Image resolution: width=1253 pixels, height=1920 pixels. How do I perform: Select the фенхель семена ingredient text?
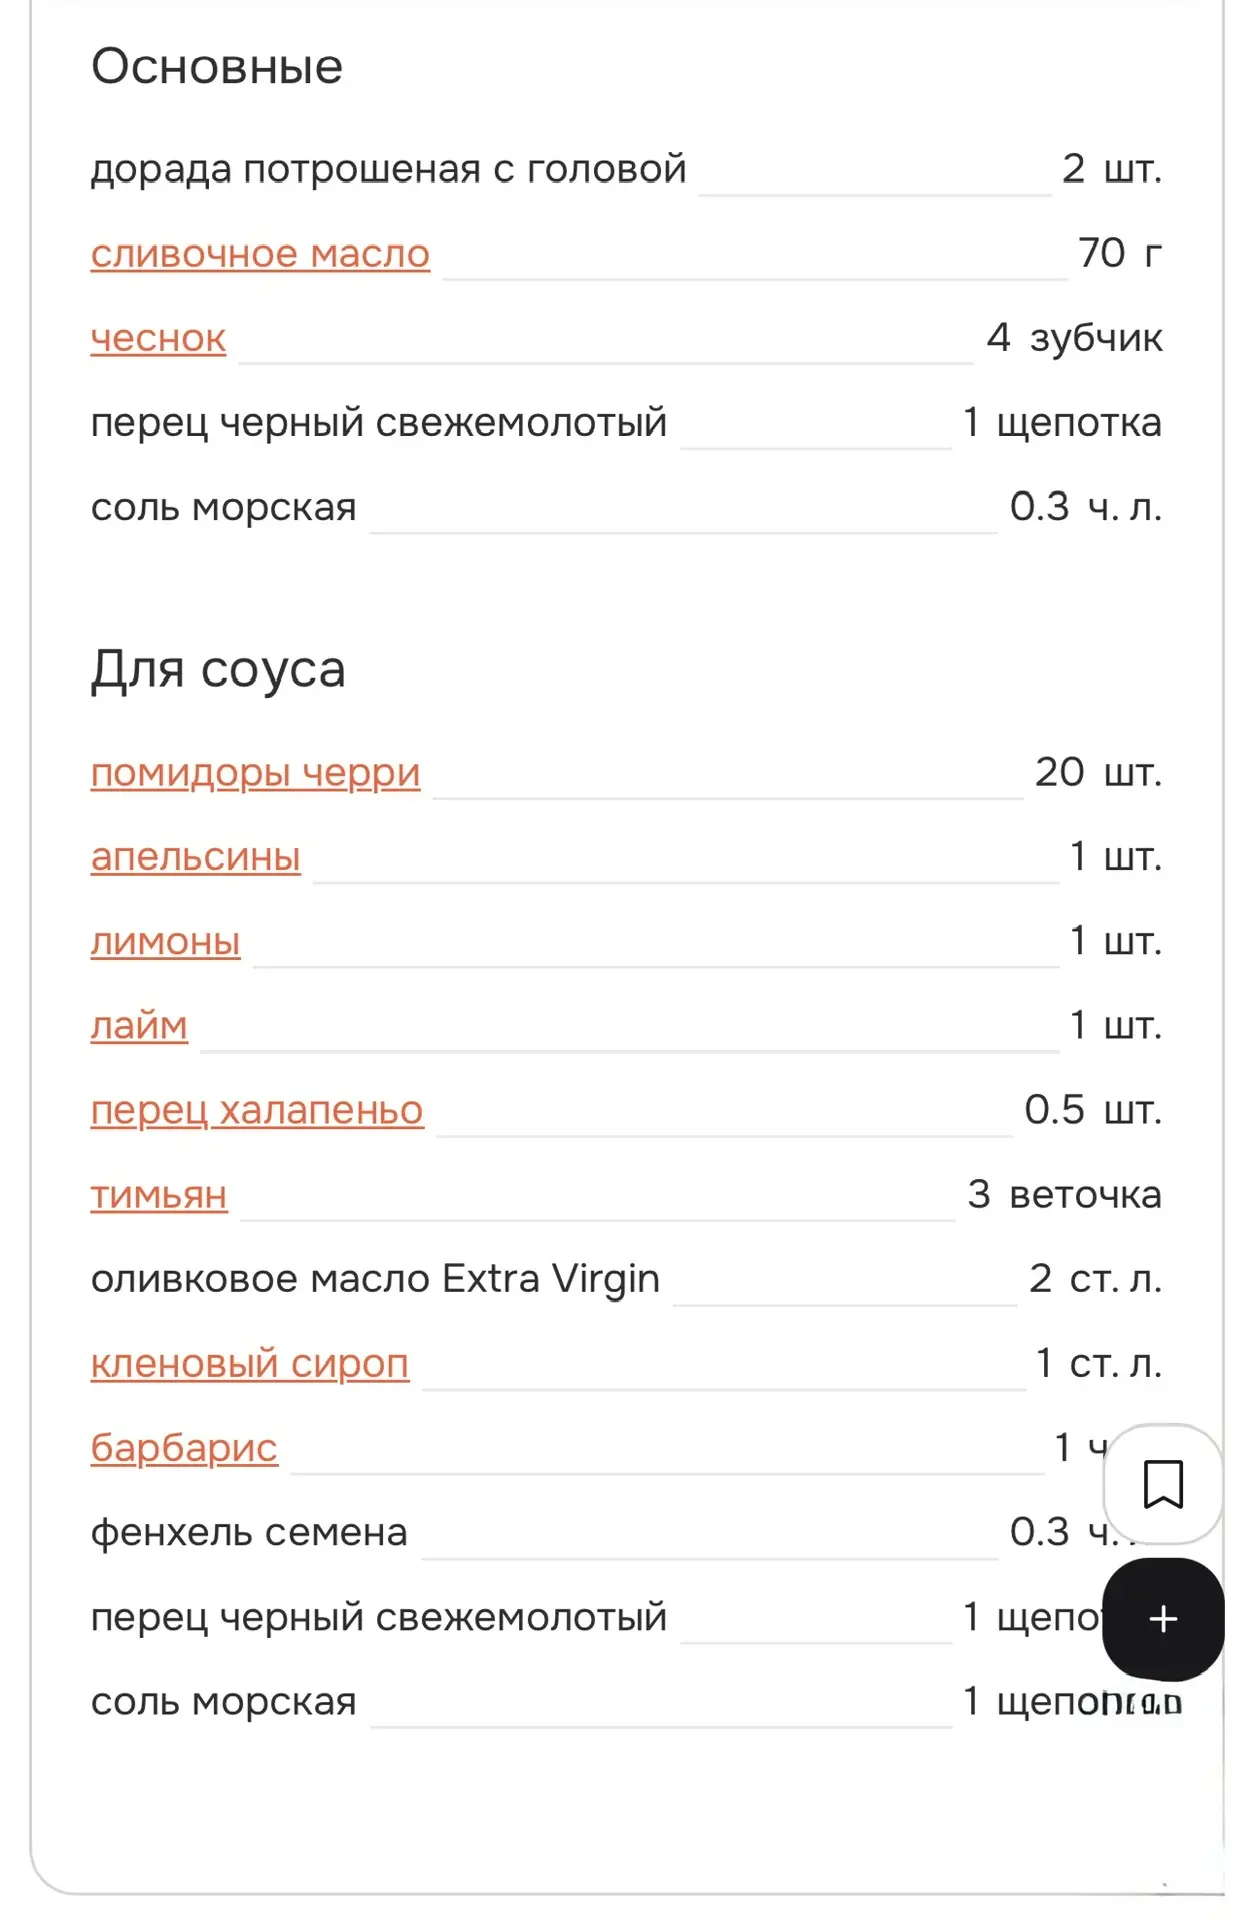point(249,1532)
